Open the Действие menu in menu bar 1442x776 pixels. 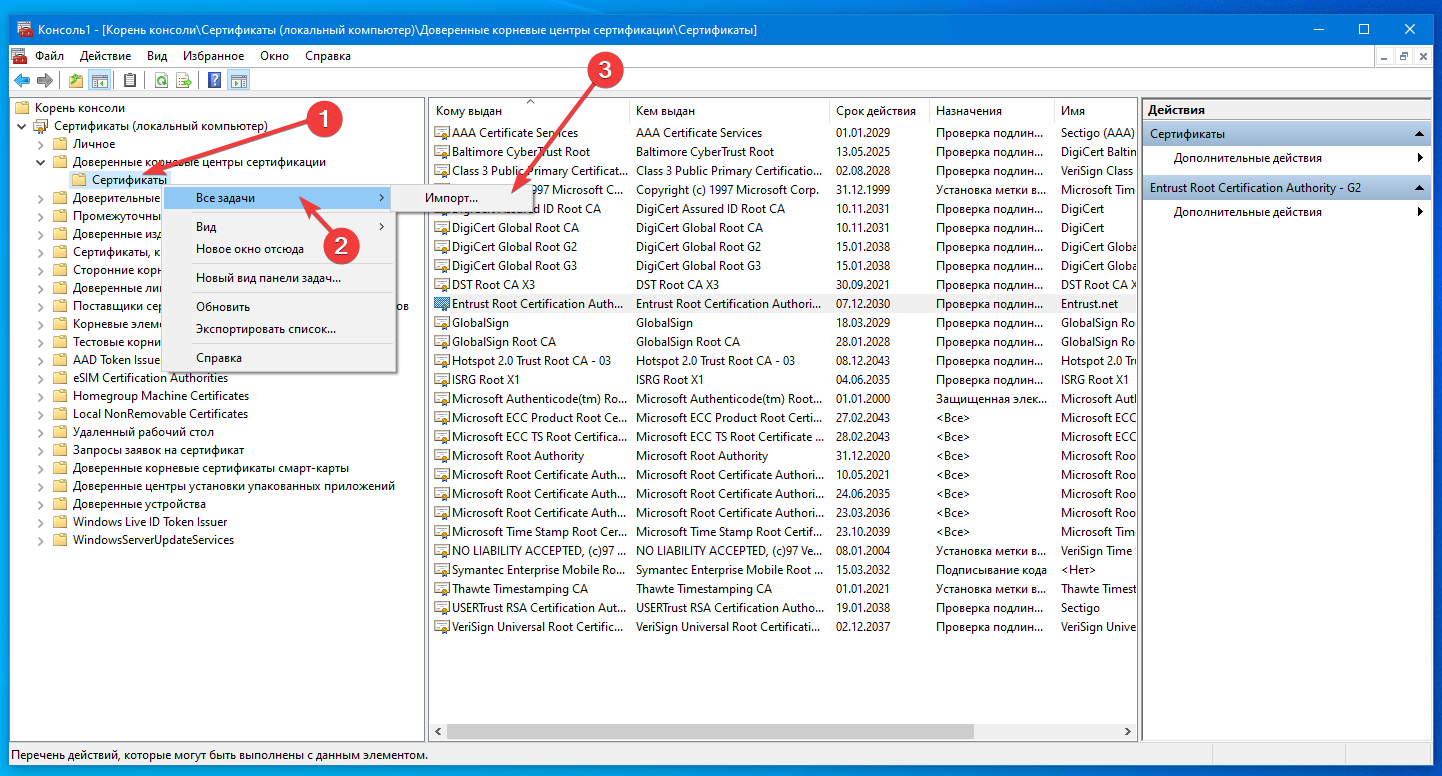tap(105, 56)
